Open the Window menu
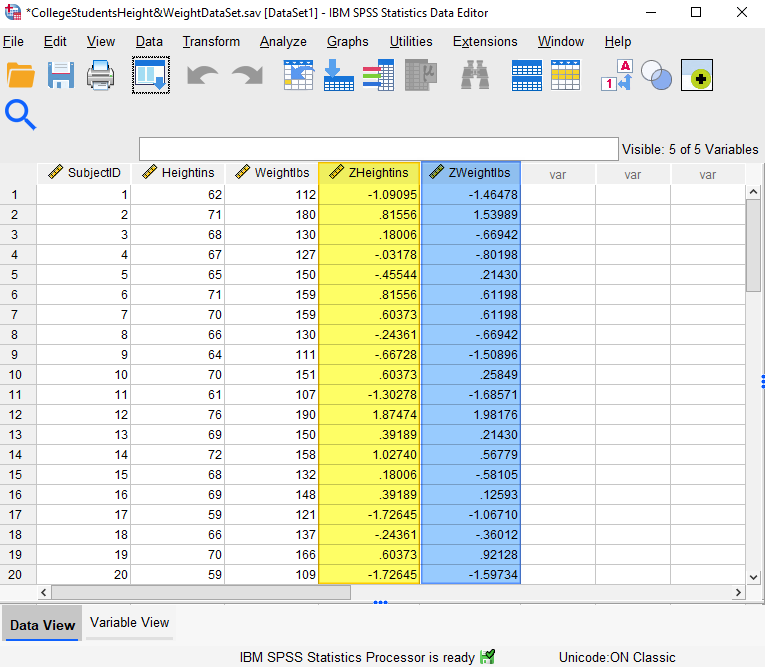 [x=561, y=42]
